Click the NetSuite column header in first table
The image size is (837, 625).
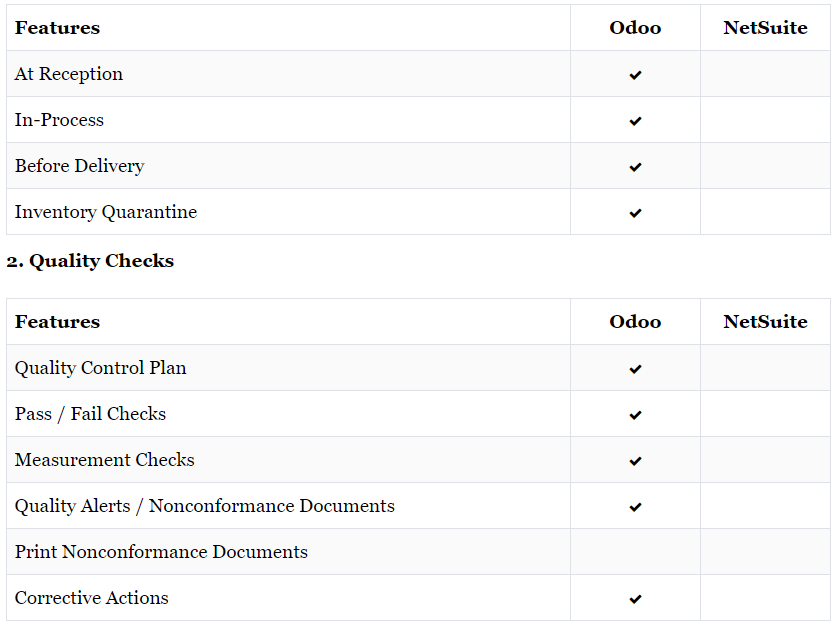[x=765, y=28]
